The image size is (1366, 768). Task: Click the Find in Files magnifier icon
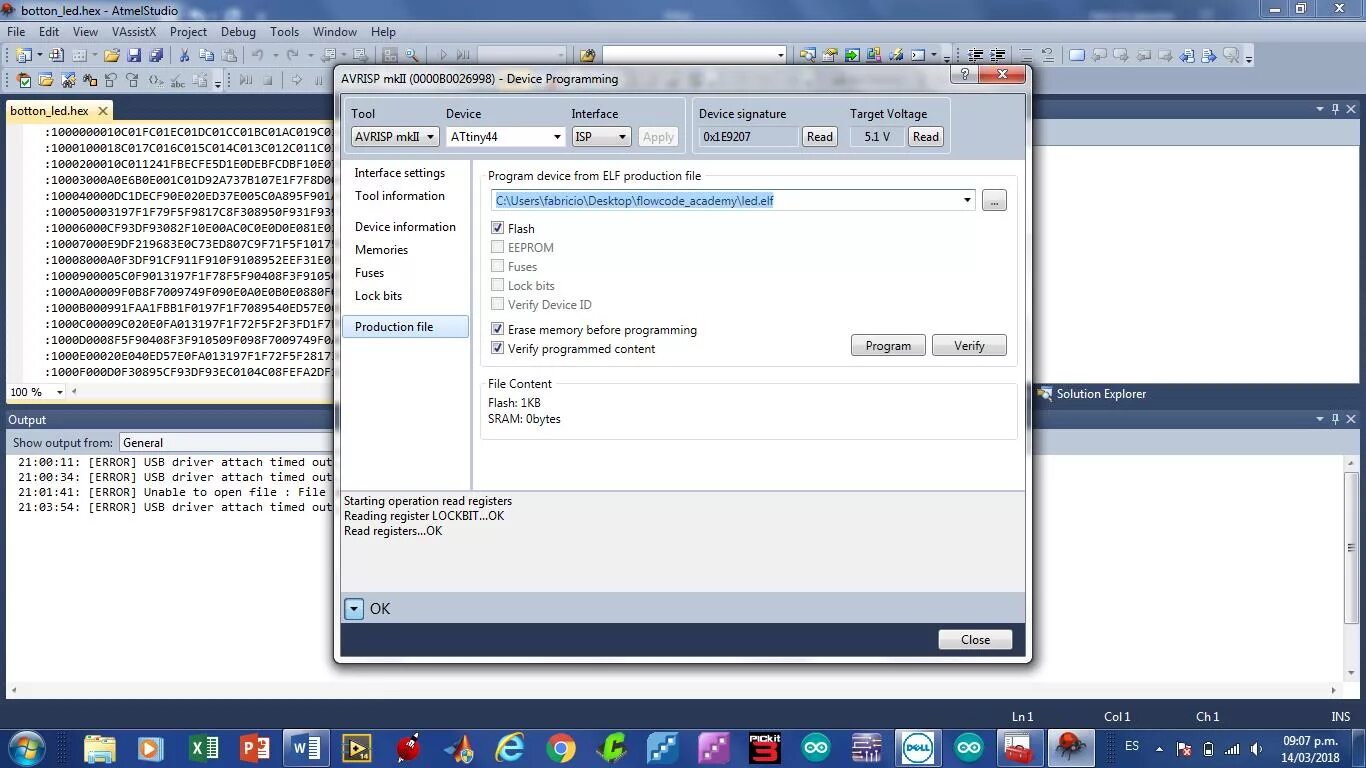pyautogui.click(x=411, y=55)
